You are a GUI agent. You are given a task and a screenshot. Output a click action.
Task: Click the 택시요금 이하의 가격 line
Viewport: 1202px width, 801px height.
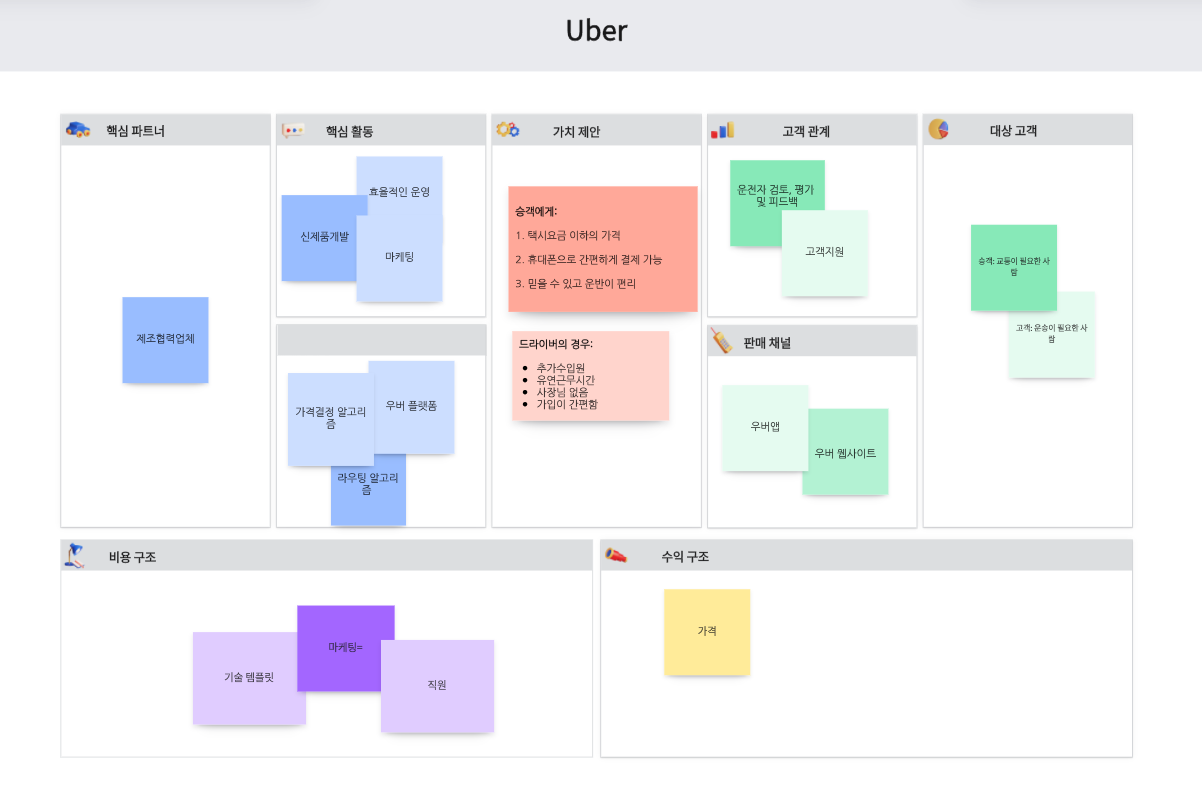[568, 235]
